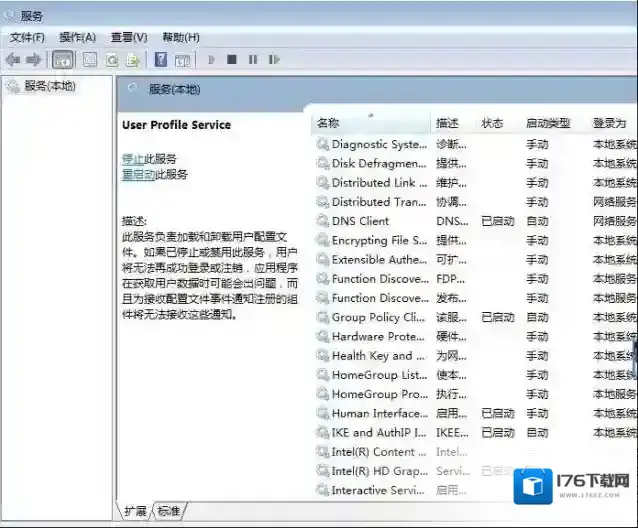The width and height of the screenshot is (638, 528).
Task: Click the Help question-mark toolbar icon
Action: coord(161,60)
